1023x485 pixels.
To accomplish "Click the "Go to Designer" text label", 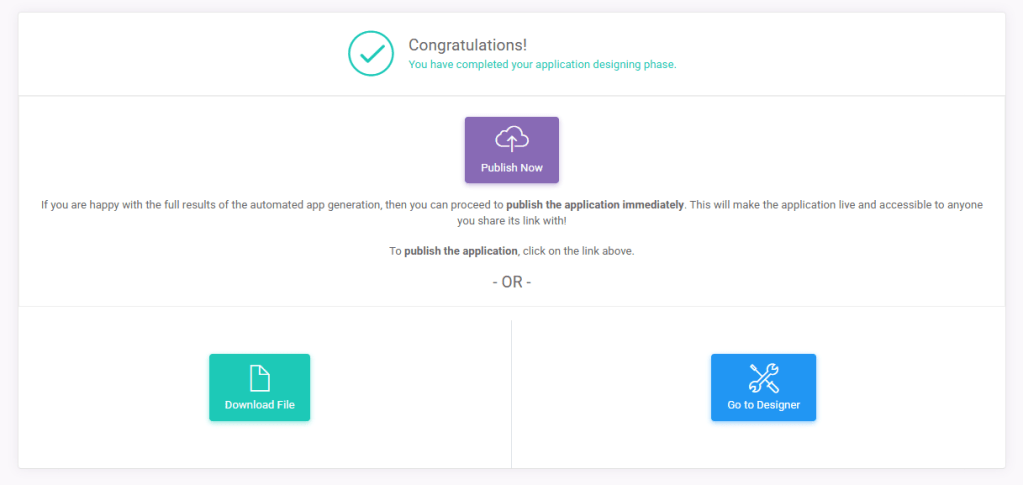I will point(763,405).
